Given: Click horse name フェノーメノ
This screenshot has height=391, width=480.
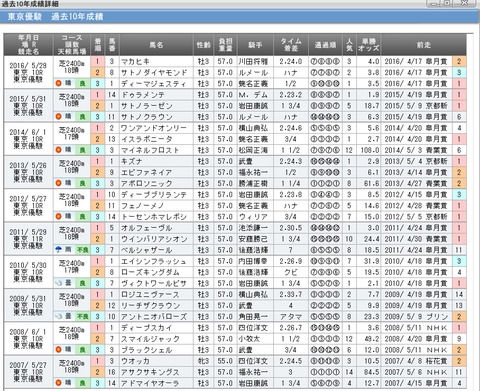Looking at the screenshot, I should (x=143, y=206).
